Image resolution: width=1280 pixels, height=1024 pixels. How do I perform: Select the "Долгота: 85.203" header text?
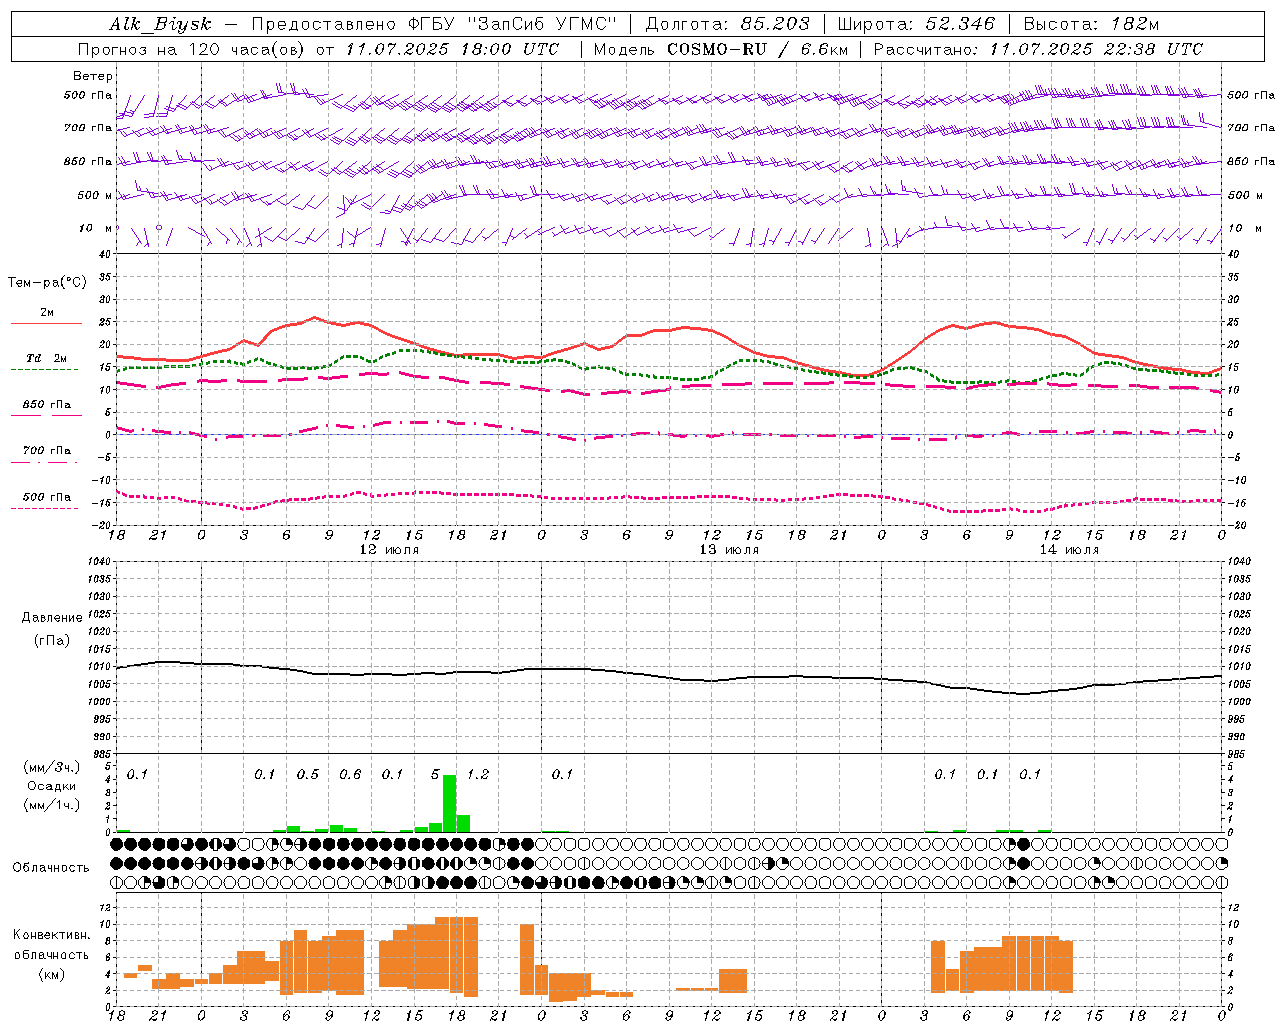coord(728,24)
